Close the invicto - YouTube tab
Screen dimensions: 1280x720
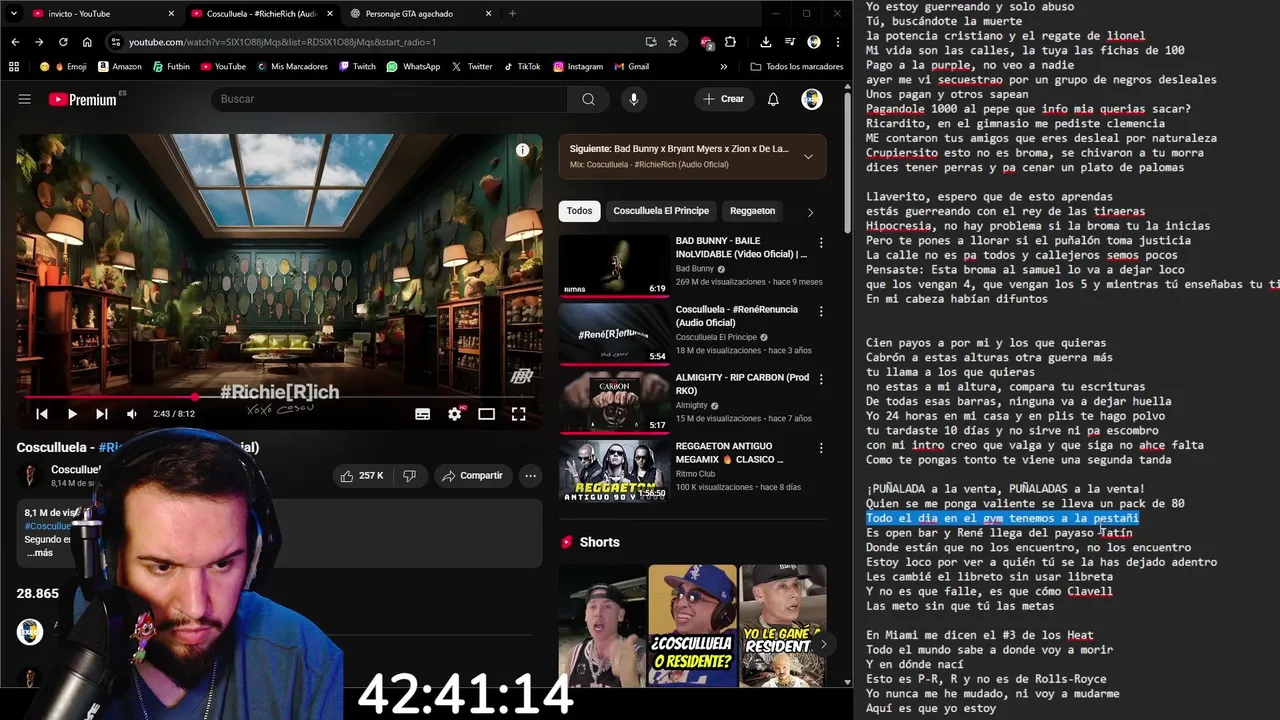point(171,14)
